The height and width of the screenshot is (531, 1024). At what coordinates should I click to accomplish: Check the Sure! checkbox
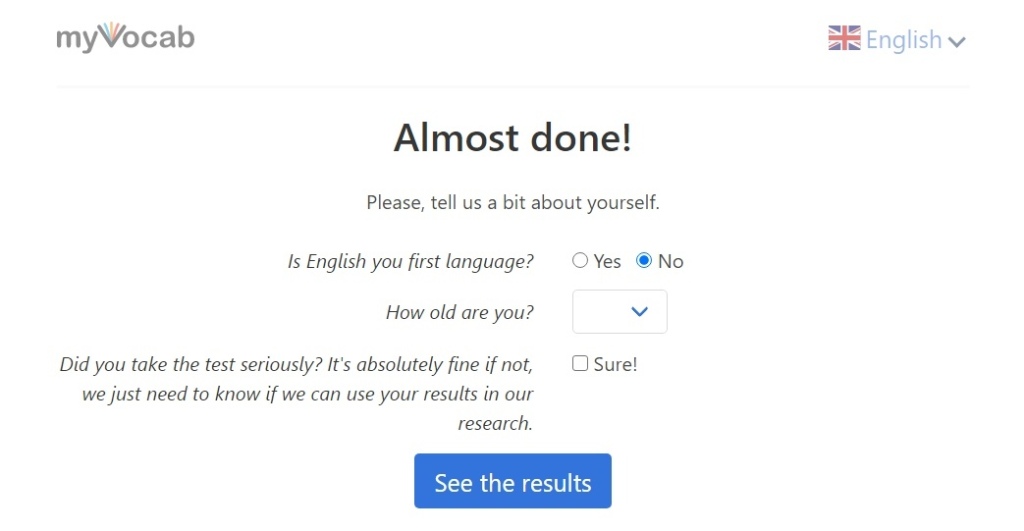(580, 364)
